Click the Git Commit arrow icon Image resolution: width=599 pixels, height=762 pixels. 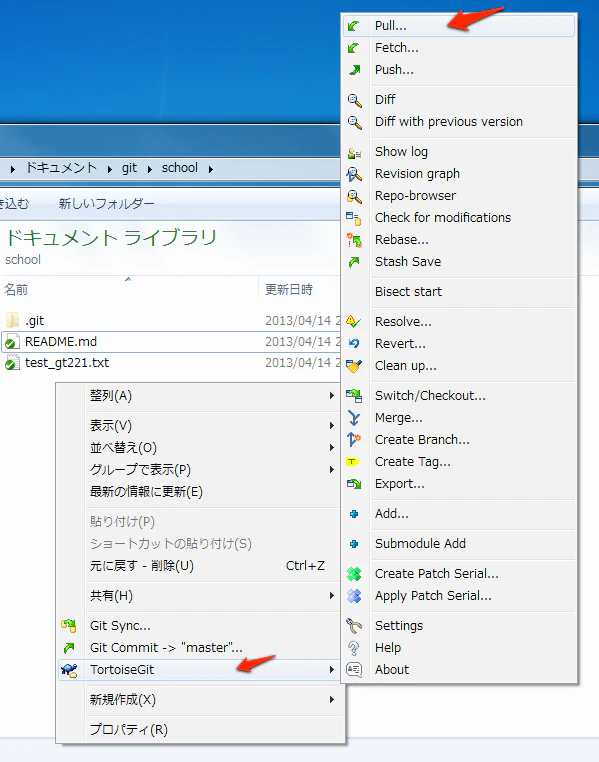[69, 648]
